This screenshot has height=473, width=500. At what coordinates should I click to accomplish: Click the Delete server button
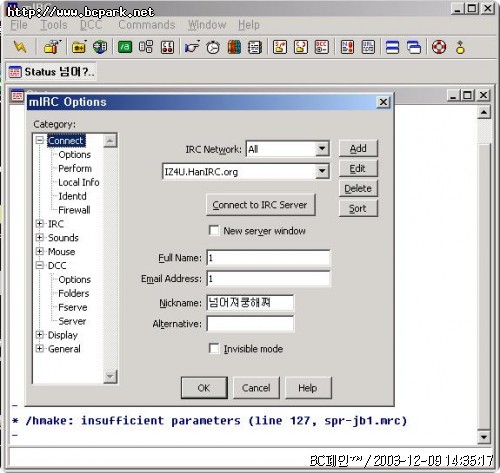click(358, 188)
